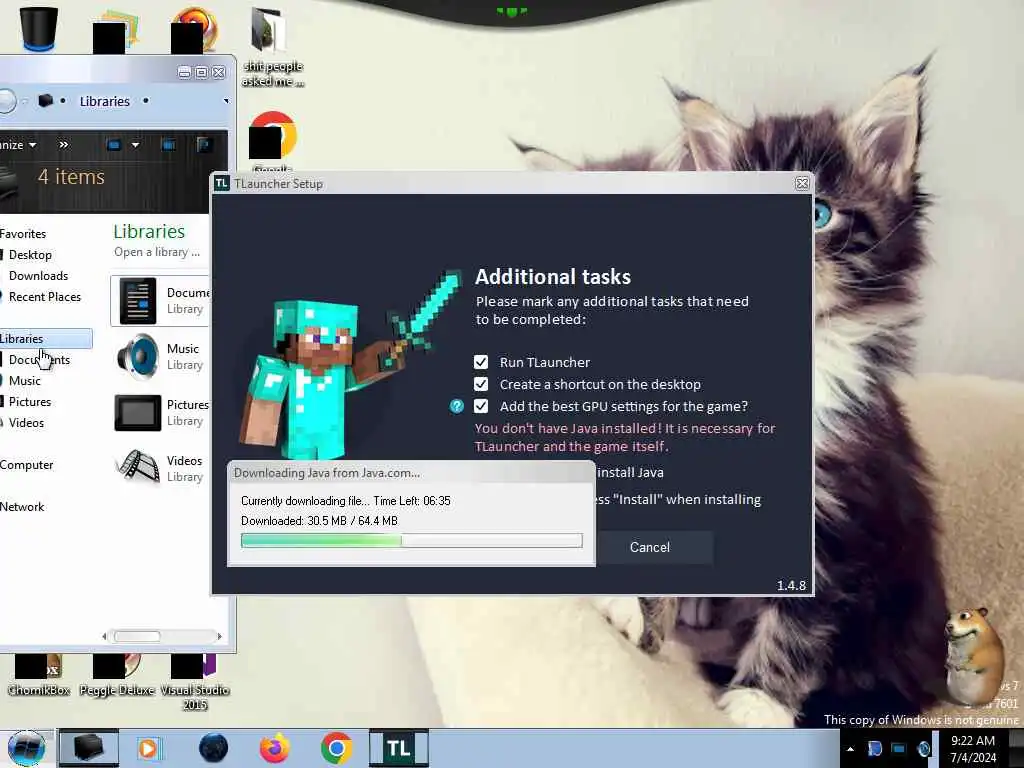Open the 'shit people asked me' folder icon

pos(272,48)
